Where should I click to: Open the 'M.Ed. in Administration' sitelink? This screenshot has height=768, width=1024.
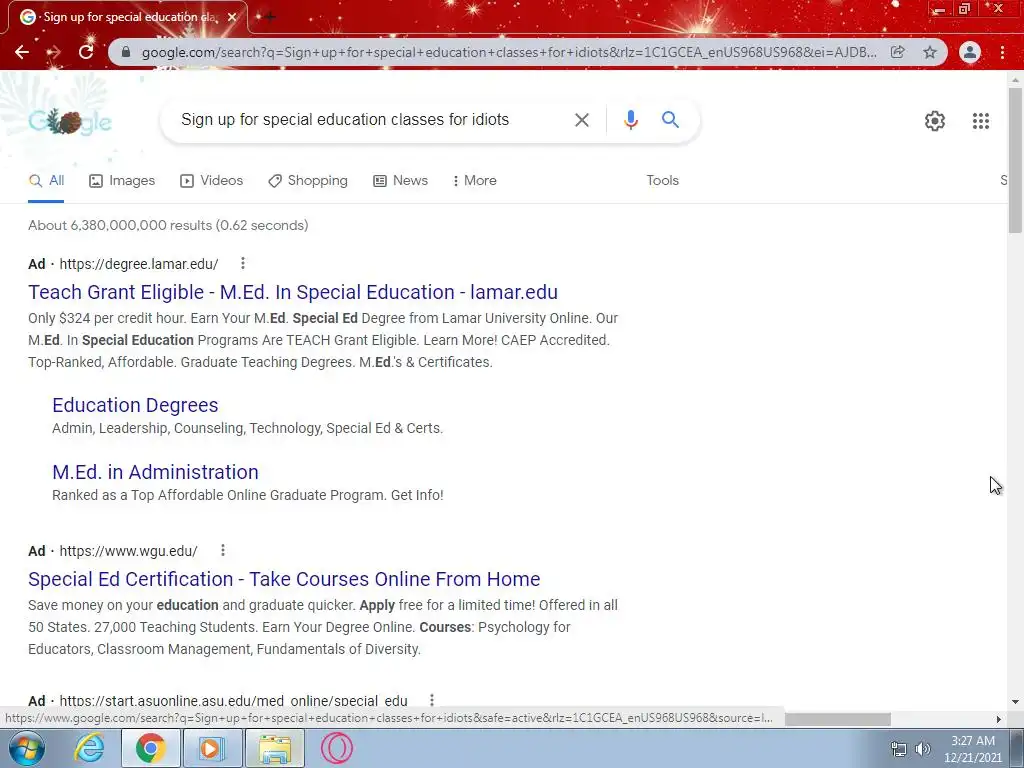tap(155, 472)
